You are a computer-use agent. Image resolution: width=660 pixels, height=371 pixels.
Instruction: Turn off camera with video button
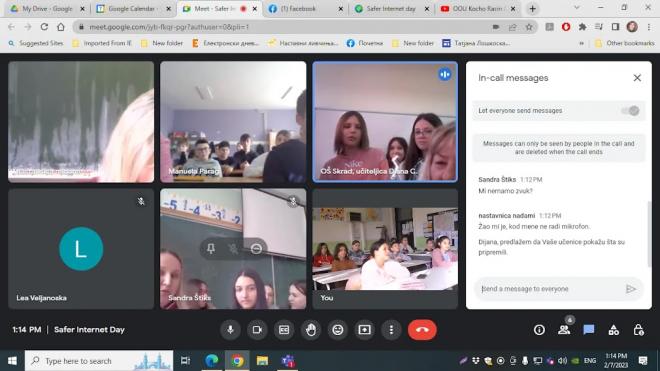tap(257, 330)
